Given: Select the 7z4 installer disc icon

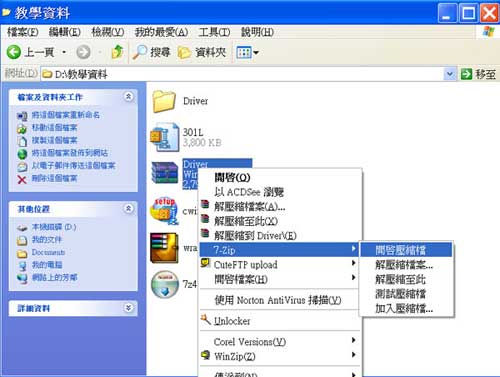Looking at the screenshot, I should 165,284.
